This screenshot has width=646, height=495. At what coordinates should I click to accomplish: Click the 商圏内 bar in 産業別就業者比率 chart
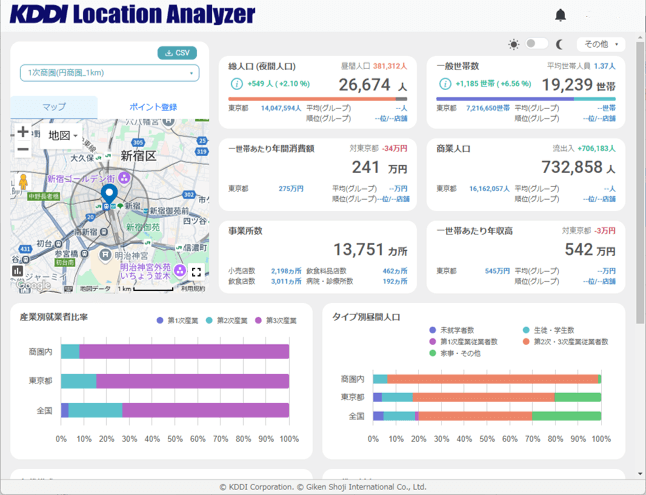175,352
